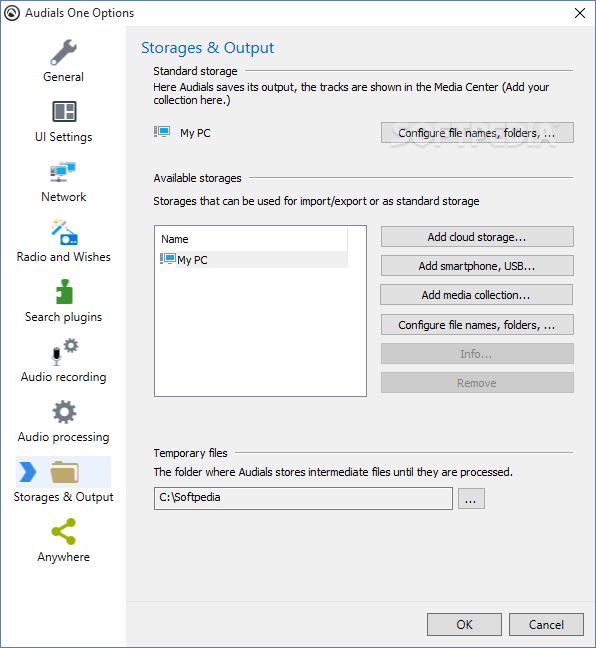Select the UI Settings layout icon

coord(64,112)
